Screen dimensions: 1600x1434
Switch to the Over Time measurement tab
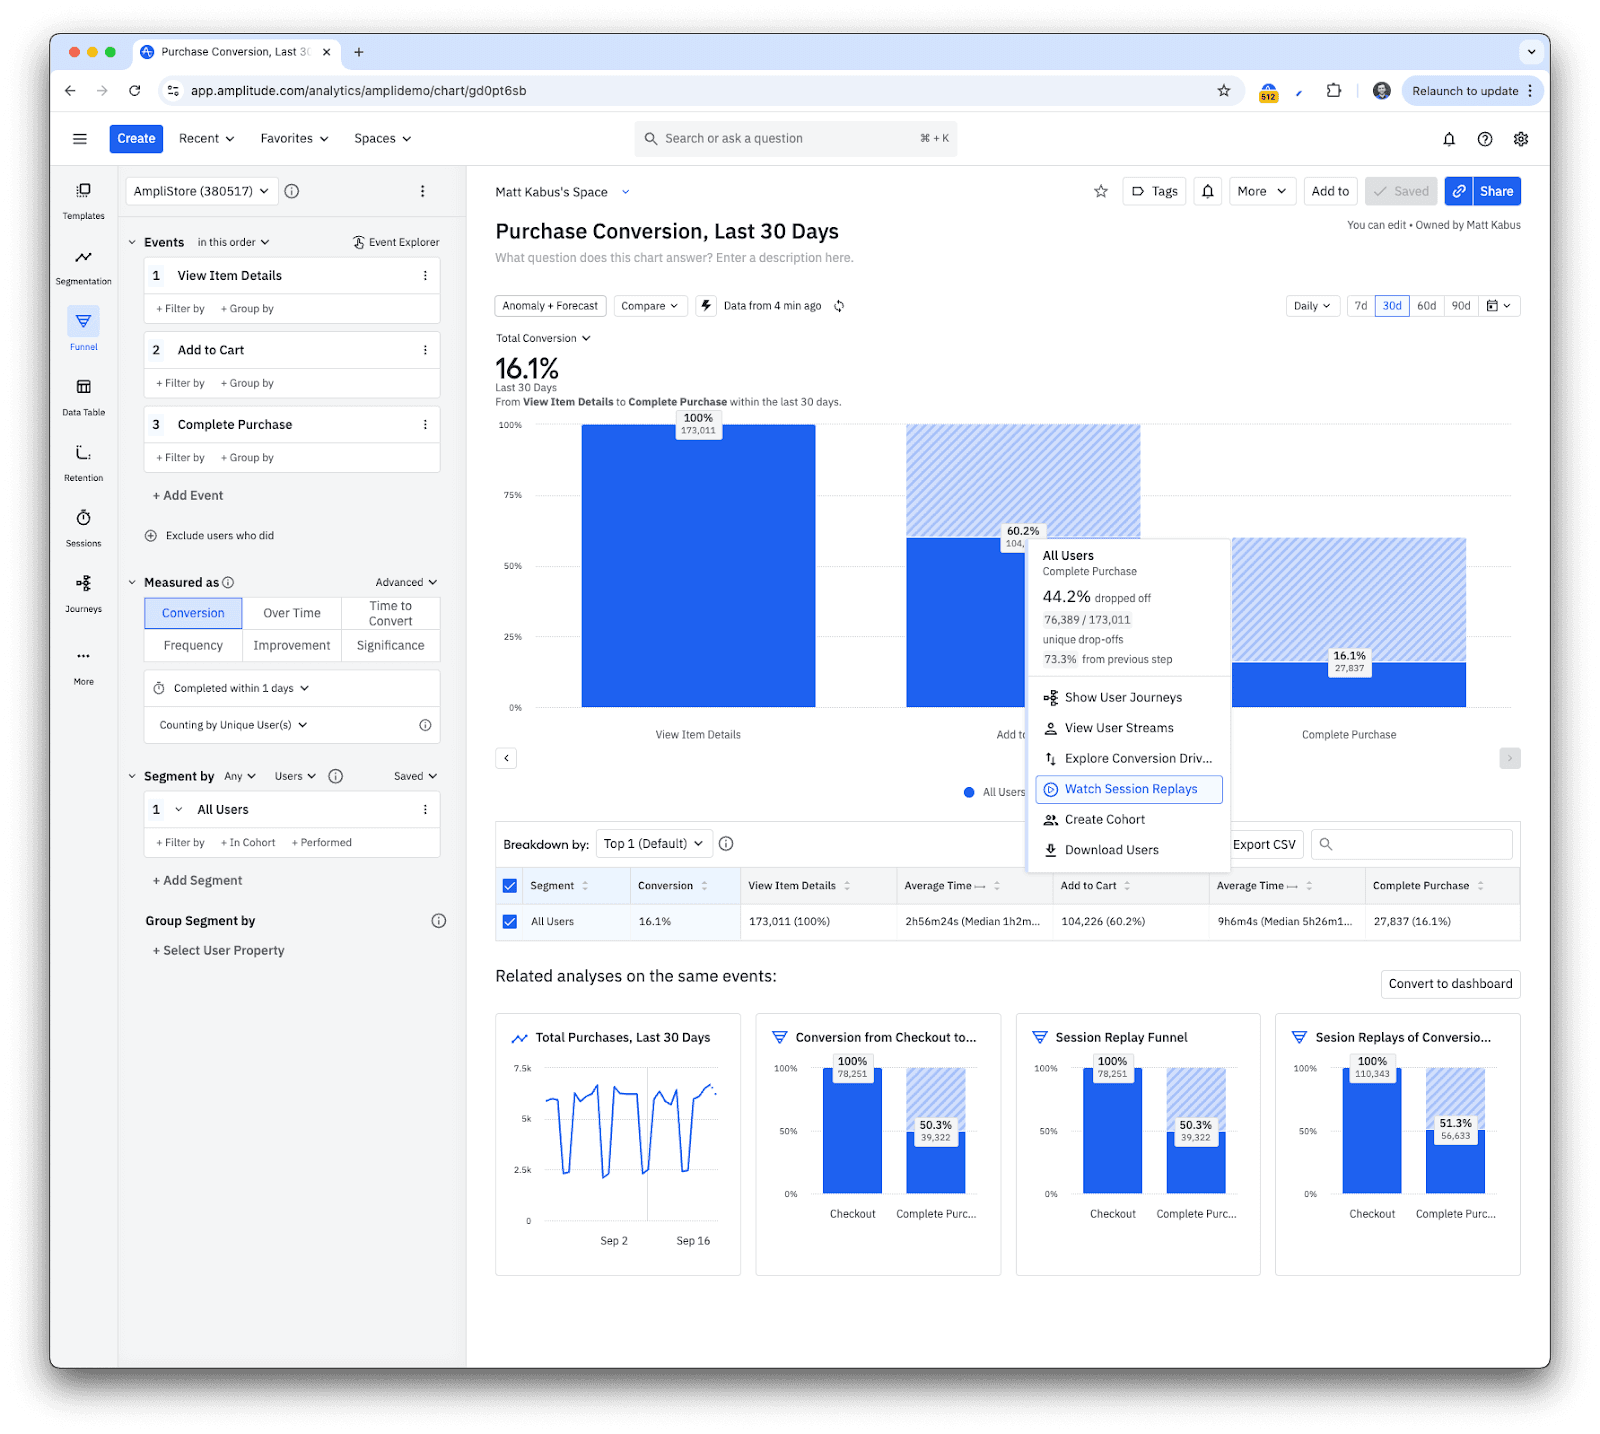click(291, 612)
